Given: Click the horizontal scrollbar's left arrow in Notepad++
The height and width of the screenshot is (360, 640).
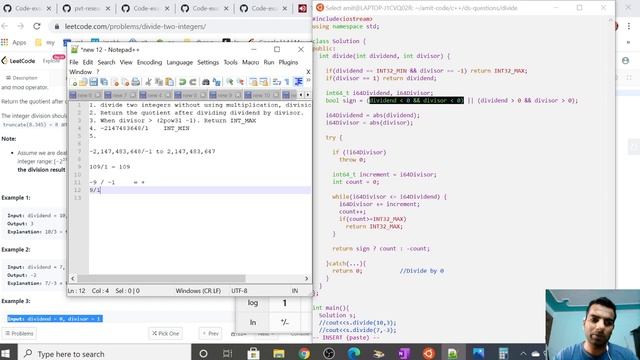Looking at the screenshot, I should point(73,278).
